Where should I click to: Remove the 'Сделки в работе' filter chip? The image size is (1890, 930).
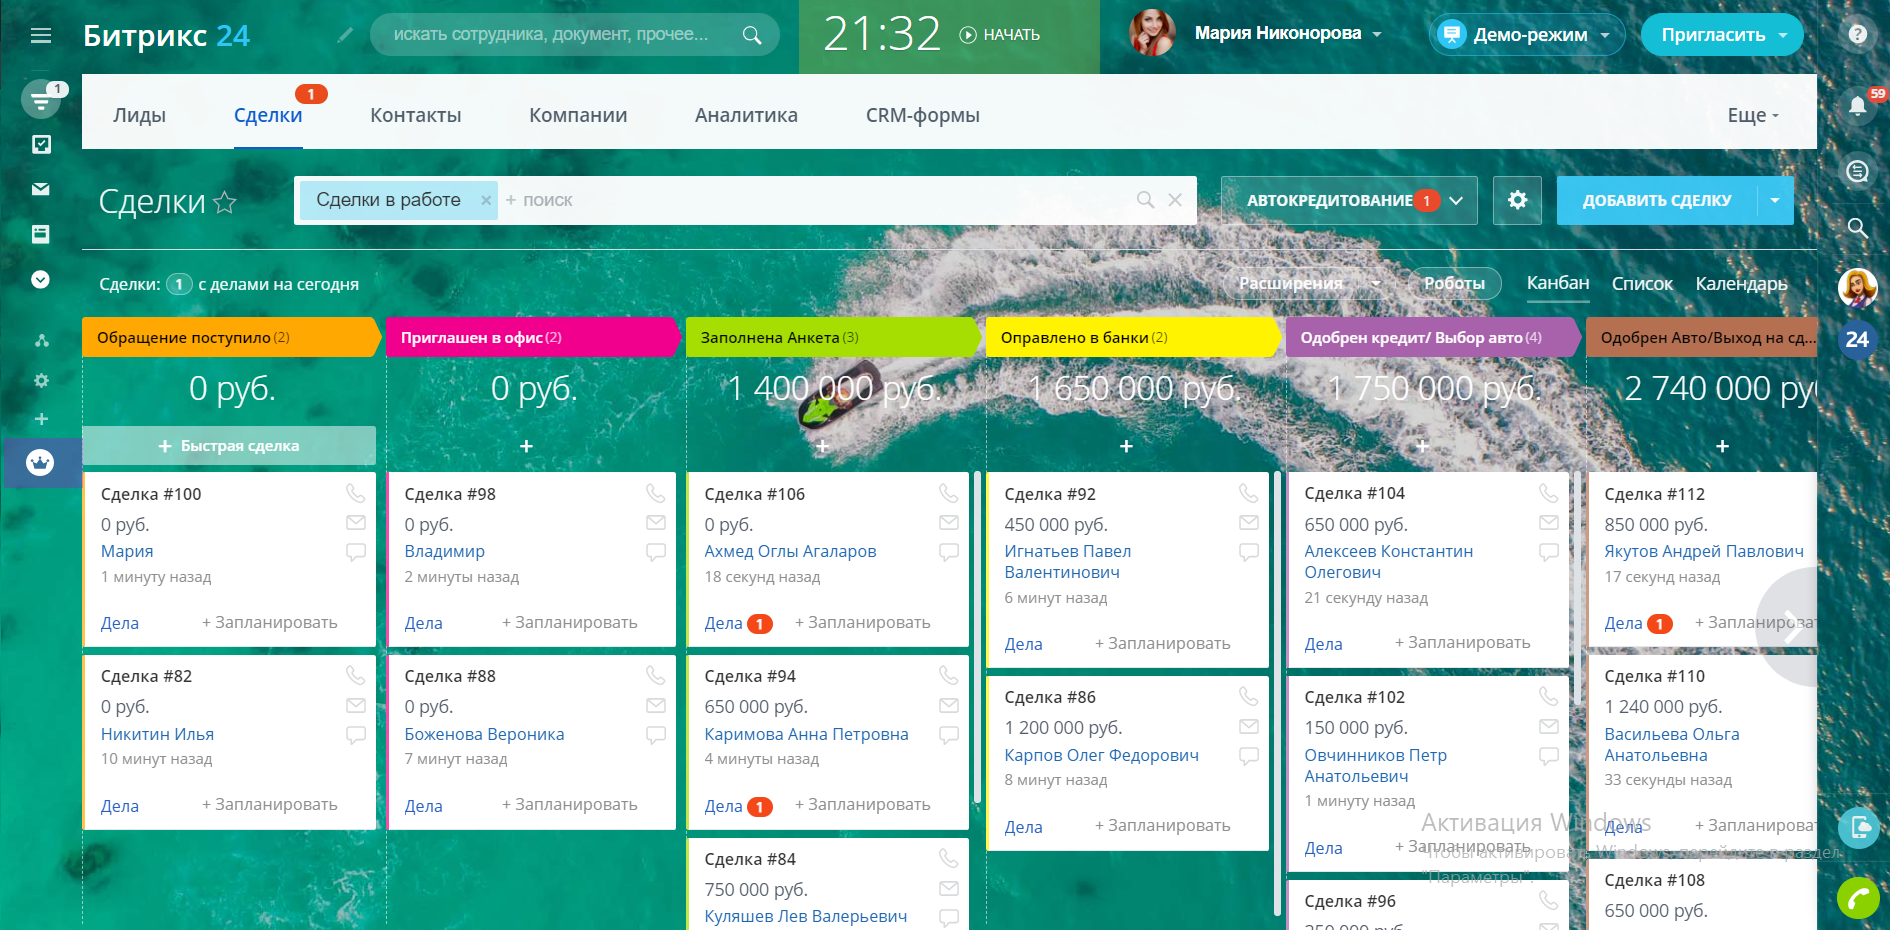(x=486, y=200)
